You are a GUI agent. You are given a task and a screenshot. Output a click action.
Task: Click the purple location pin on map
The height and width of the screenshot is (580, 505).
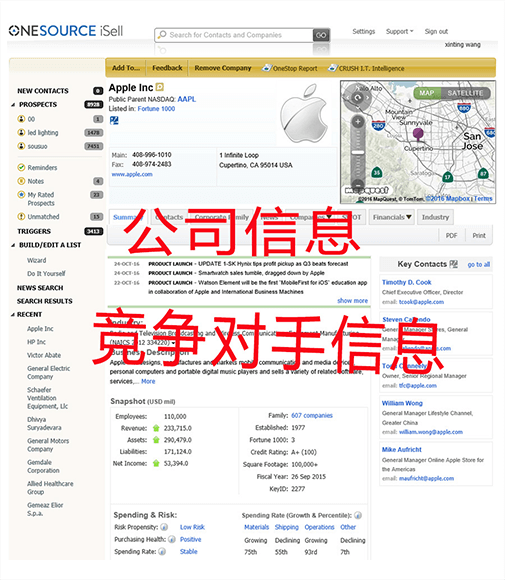(x=418, y=134)
